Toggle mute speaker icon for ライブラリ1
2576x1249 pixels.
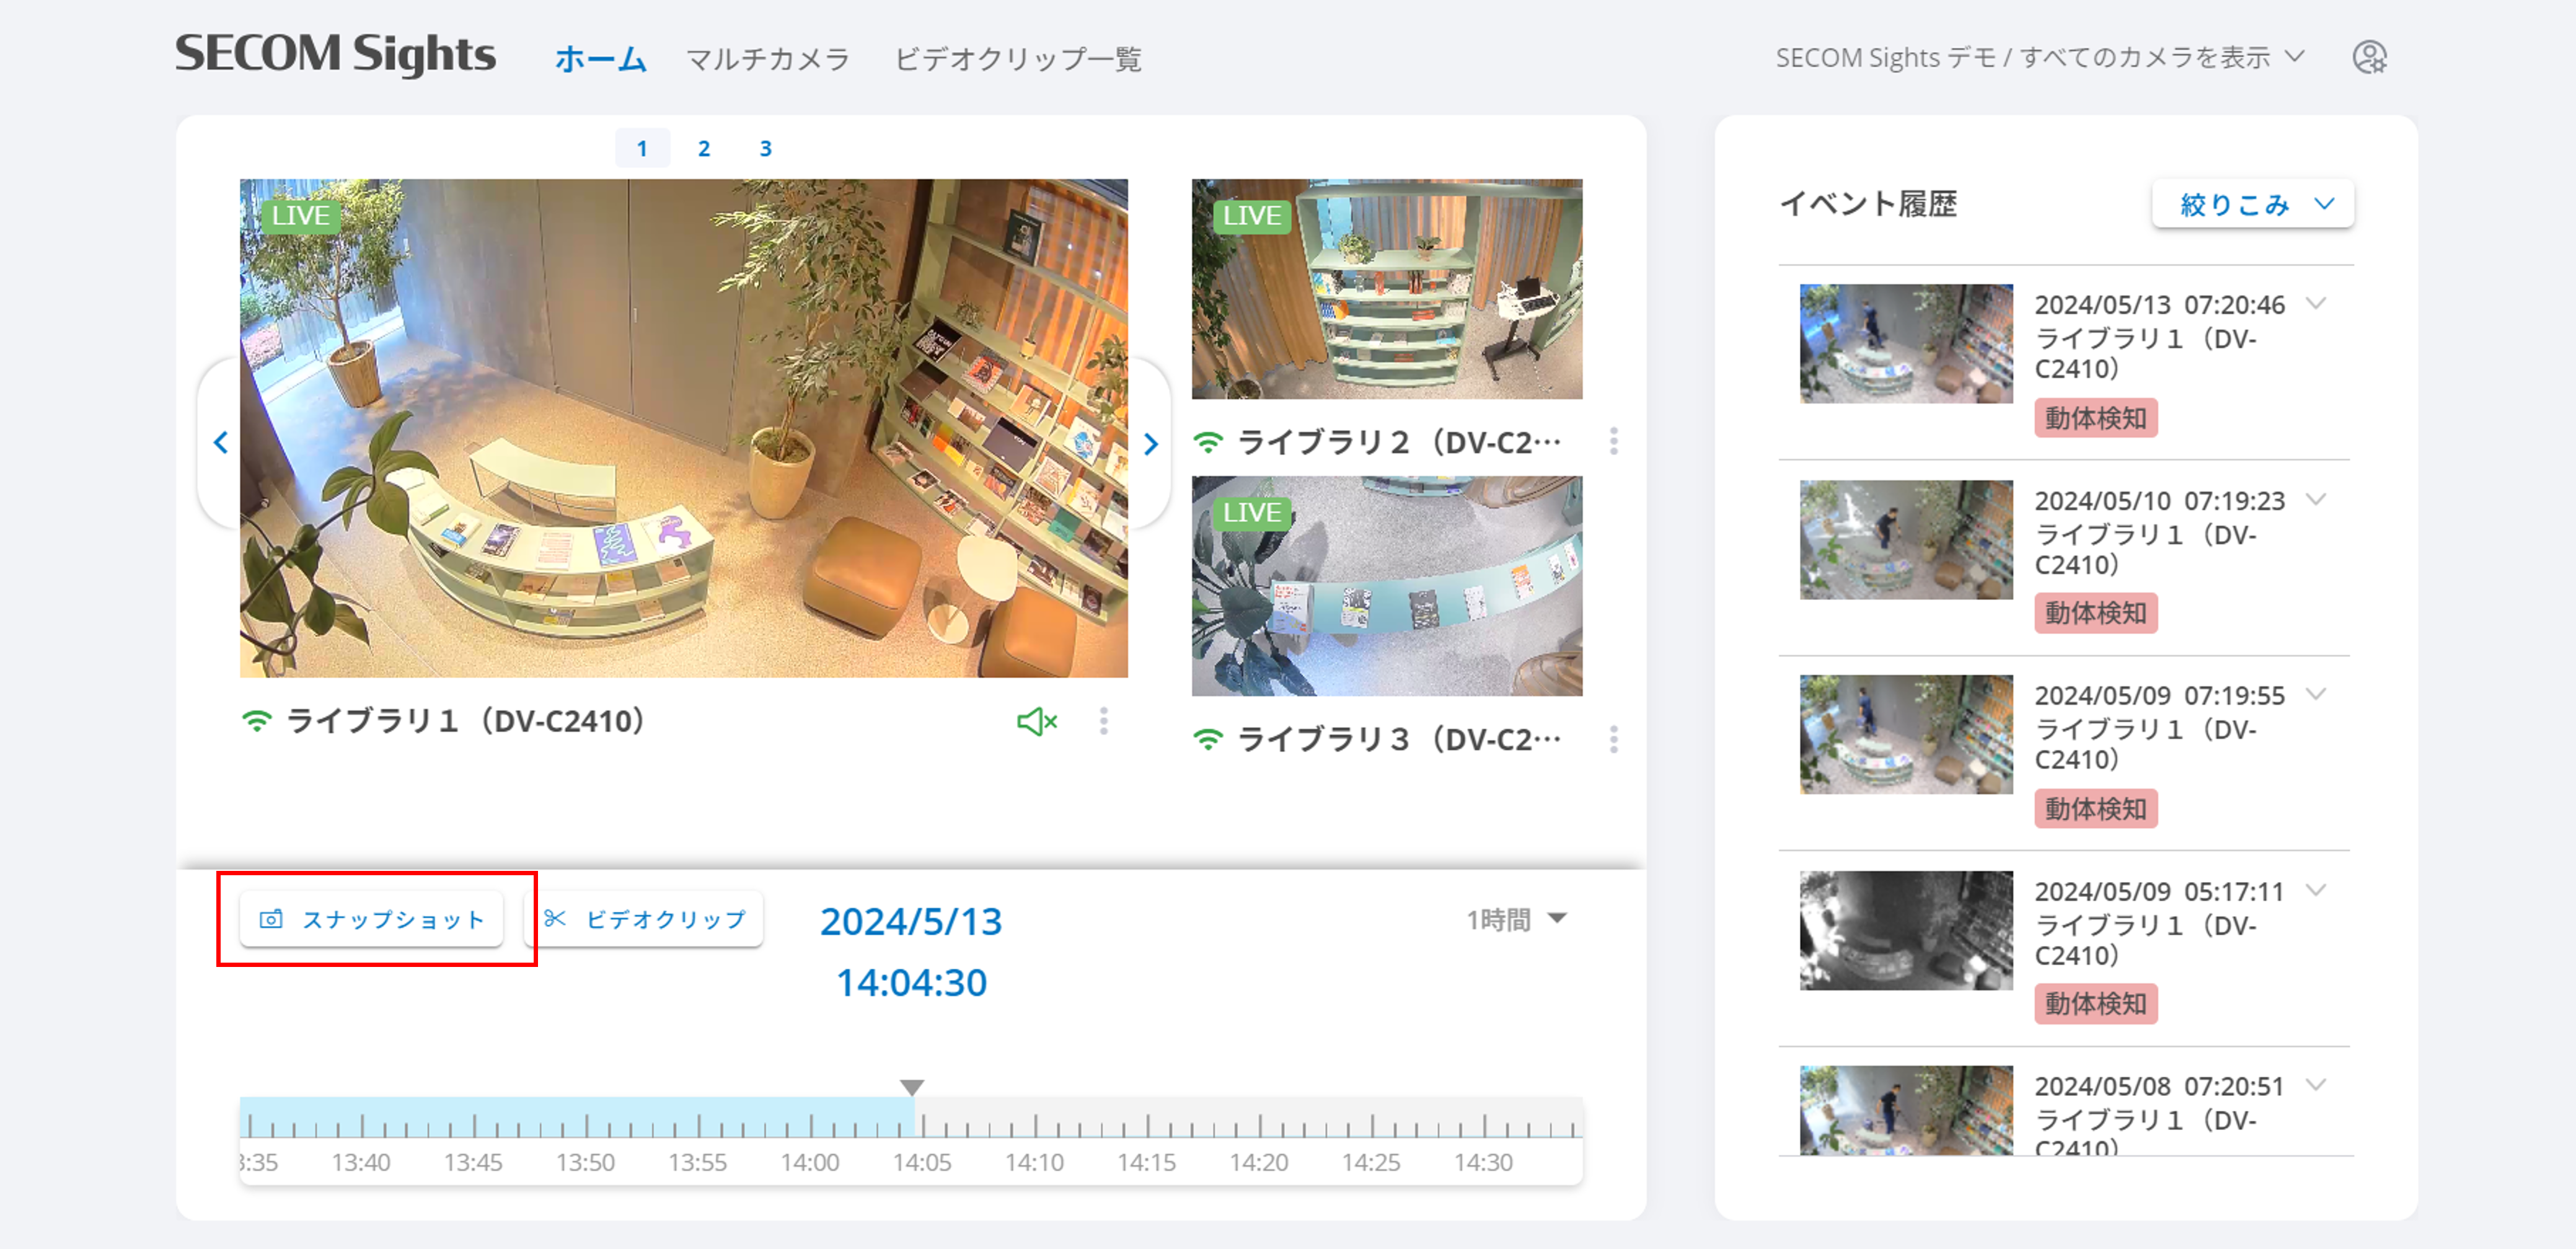click(x=1037, y=721)
